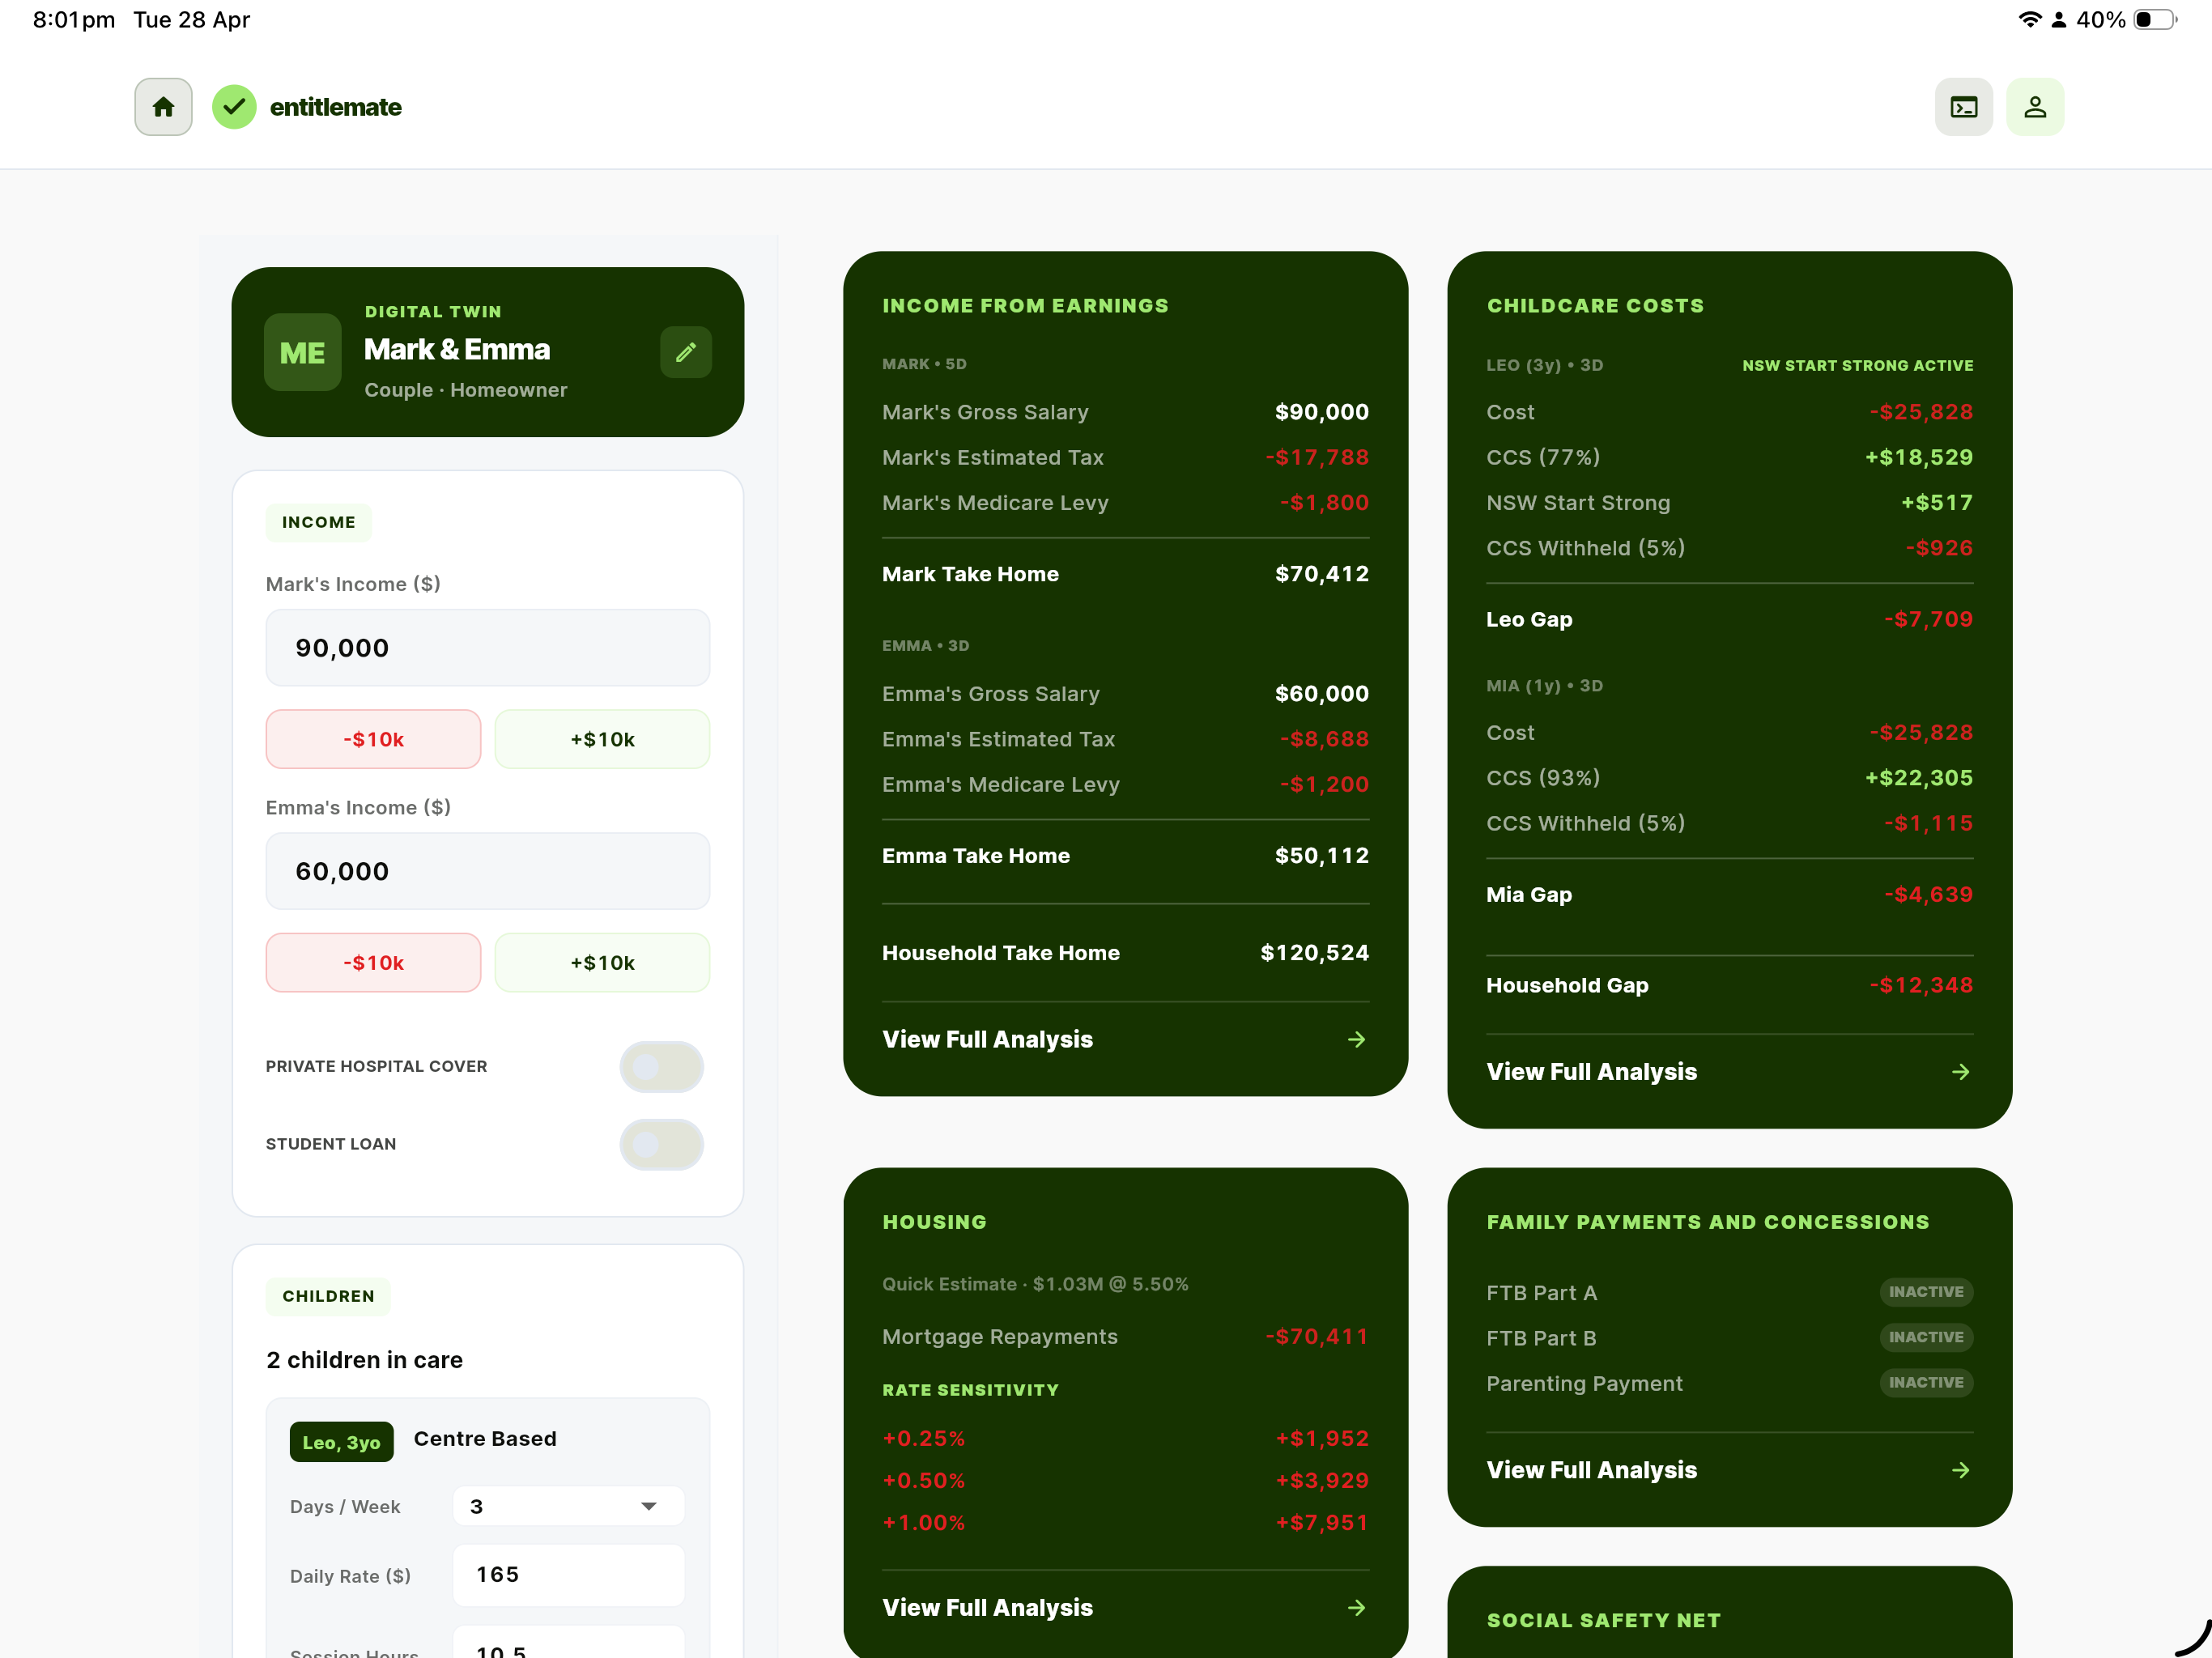The height and width of the screenshot is (1658, 2212).
Task: Click the +0.25% rate sensitivity row
Action: pyautogui.click(x=1125, y=1439)
